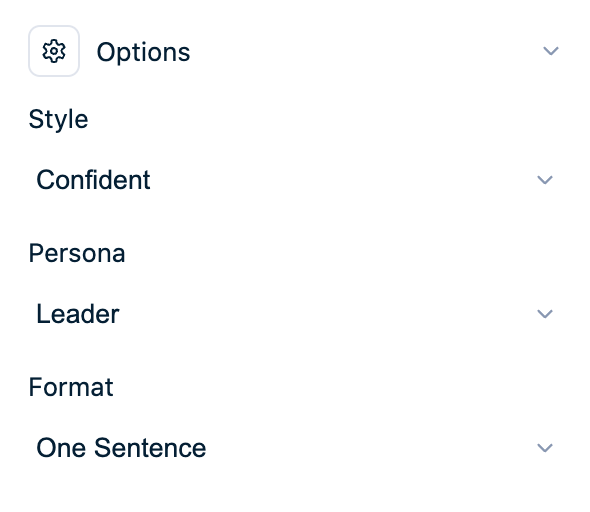Click the gear icon beside Options
The image size is (590, 512).
tap(54, 51)
